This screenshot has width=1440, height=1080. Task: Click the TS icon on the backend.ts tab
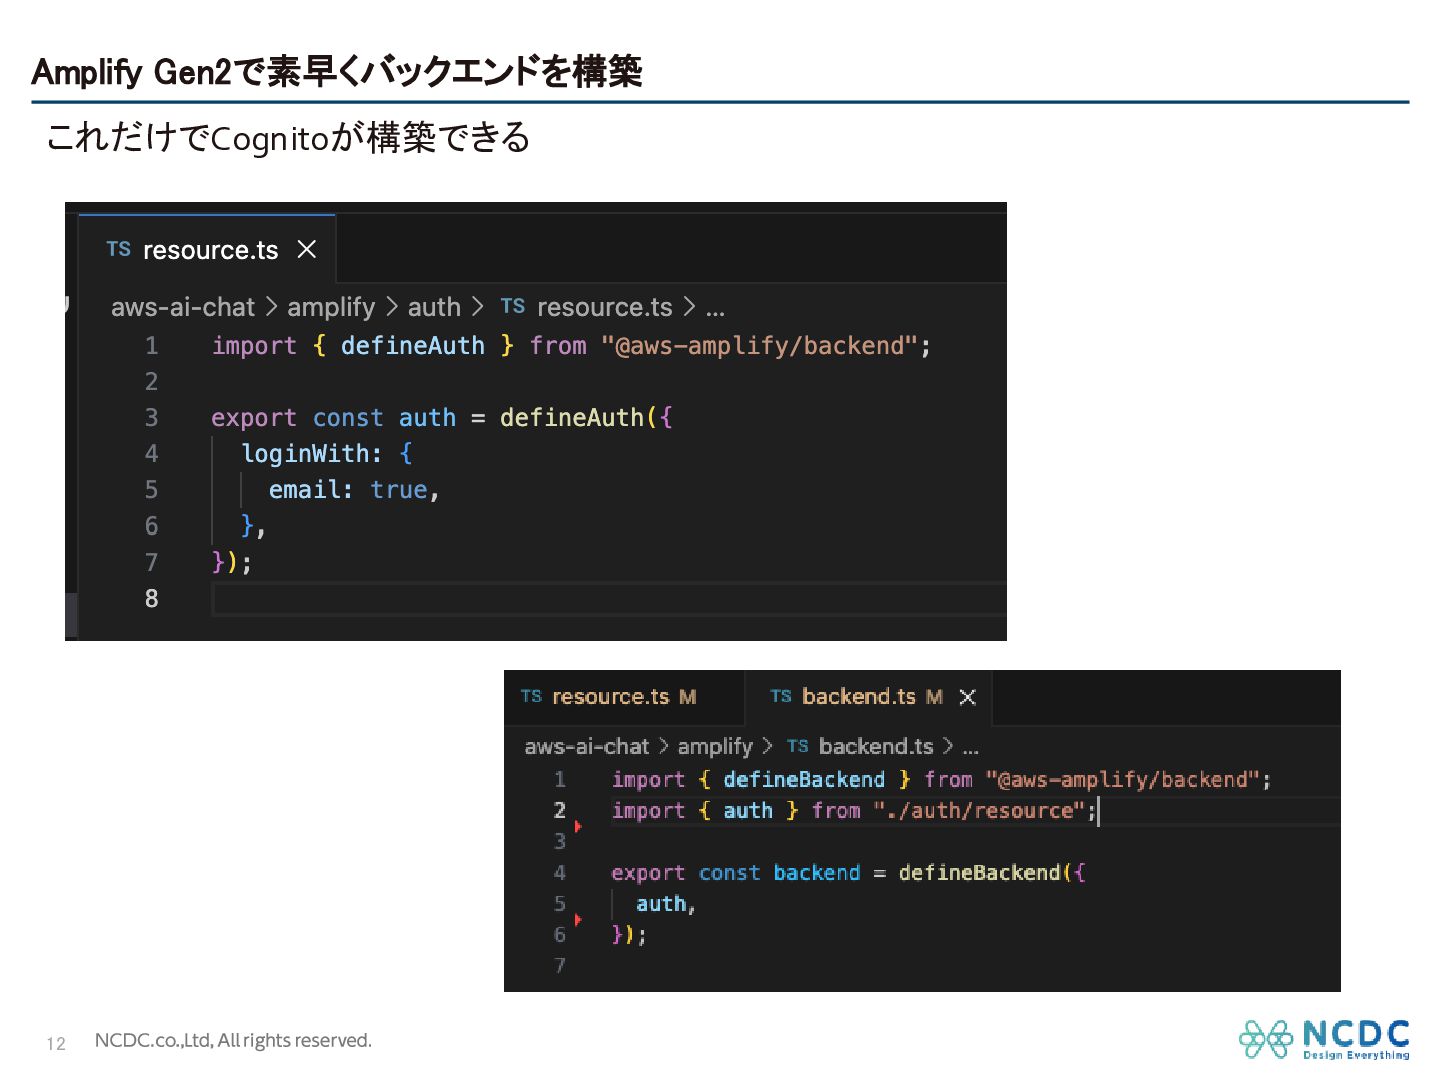(x=781, y=696)
